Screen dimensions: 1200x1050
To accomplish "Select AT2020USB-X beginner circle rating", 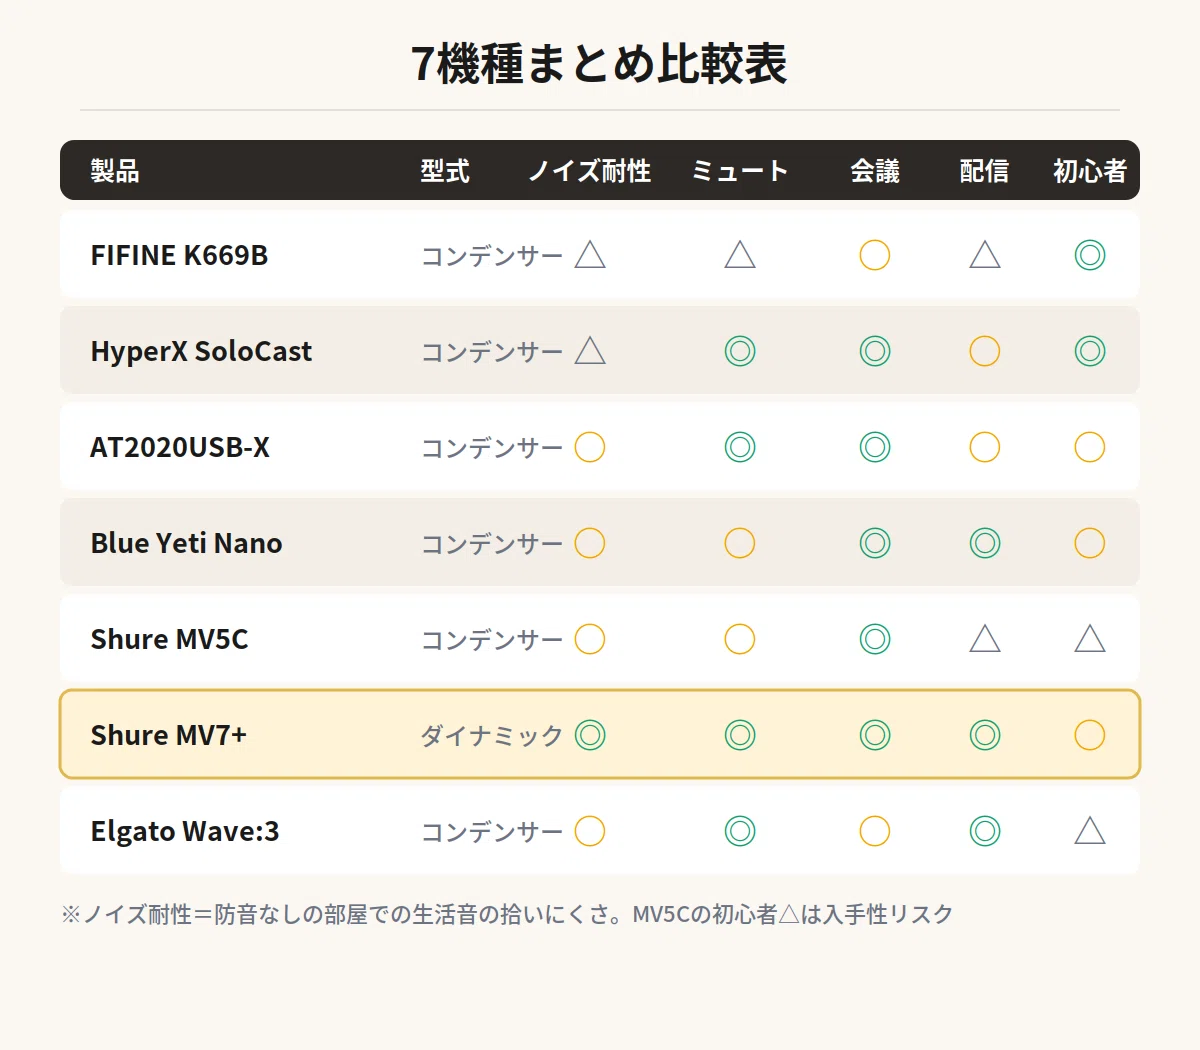I will tap(1090, 447).
